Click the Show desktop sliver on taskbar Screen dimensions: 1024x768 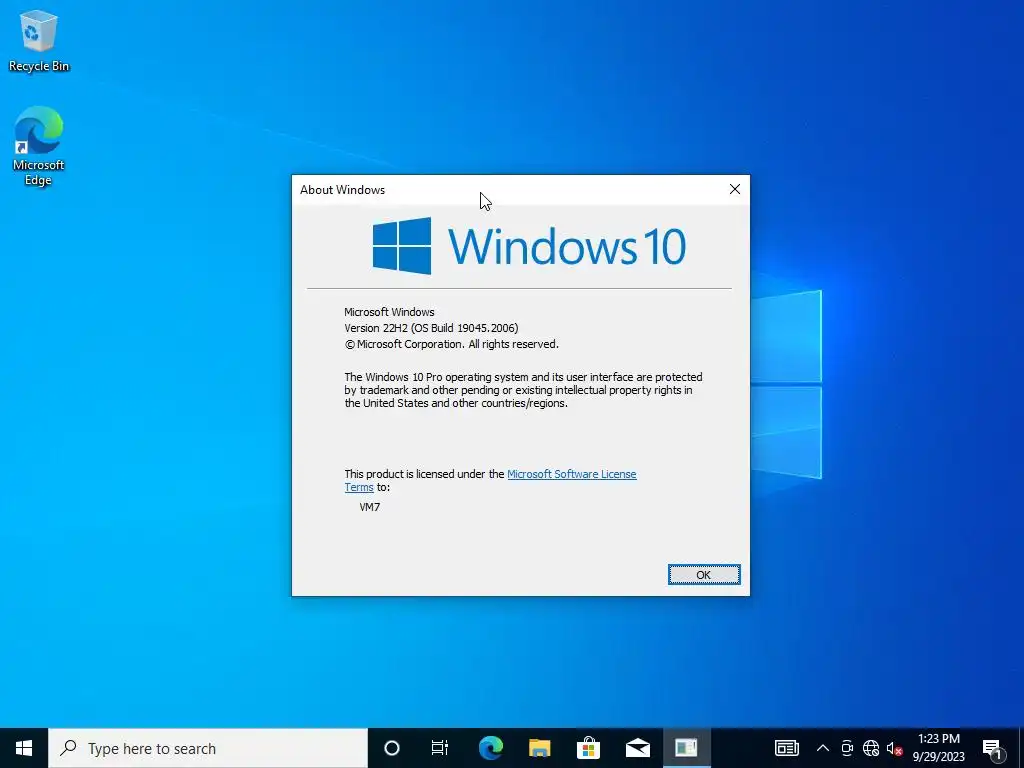[x=1021, y=748]
